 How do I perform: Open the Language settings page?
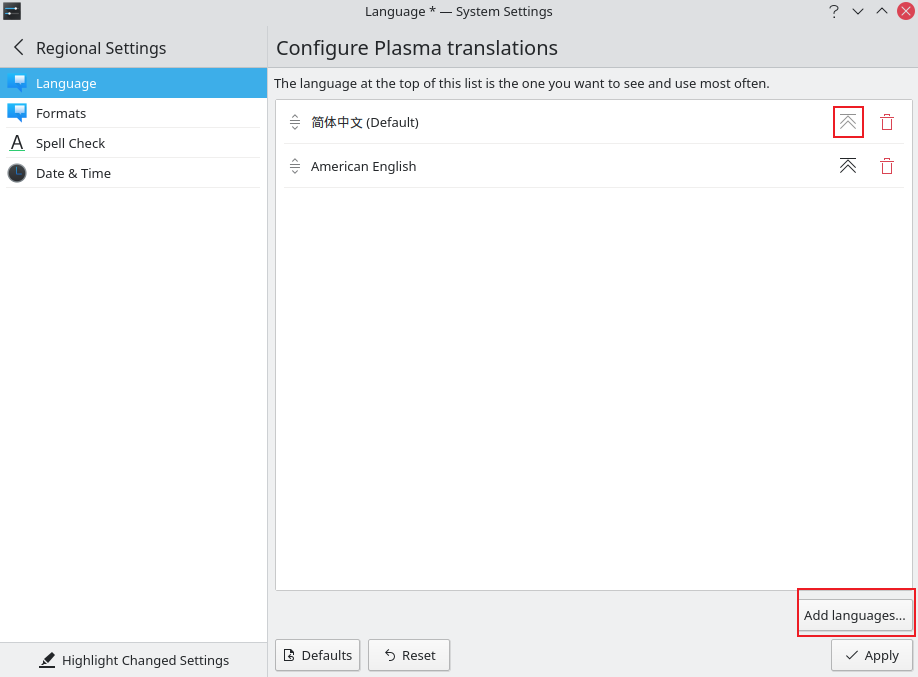66,83
